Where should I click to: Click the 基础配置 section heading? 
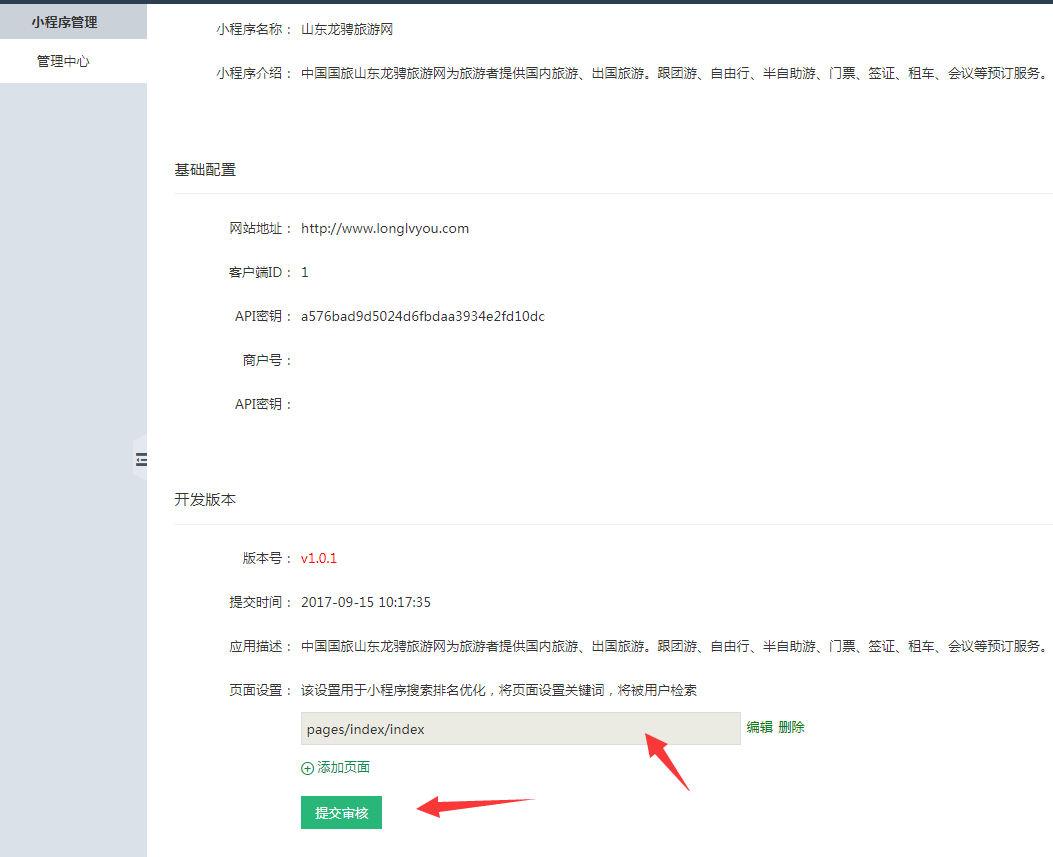click(x=205, y=170)
